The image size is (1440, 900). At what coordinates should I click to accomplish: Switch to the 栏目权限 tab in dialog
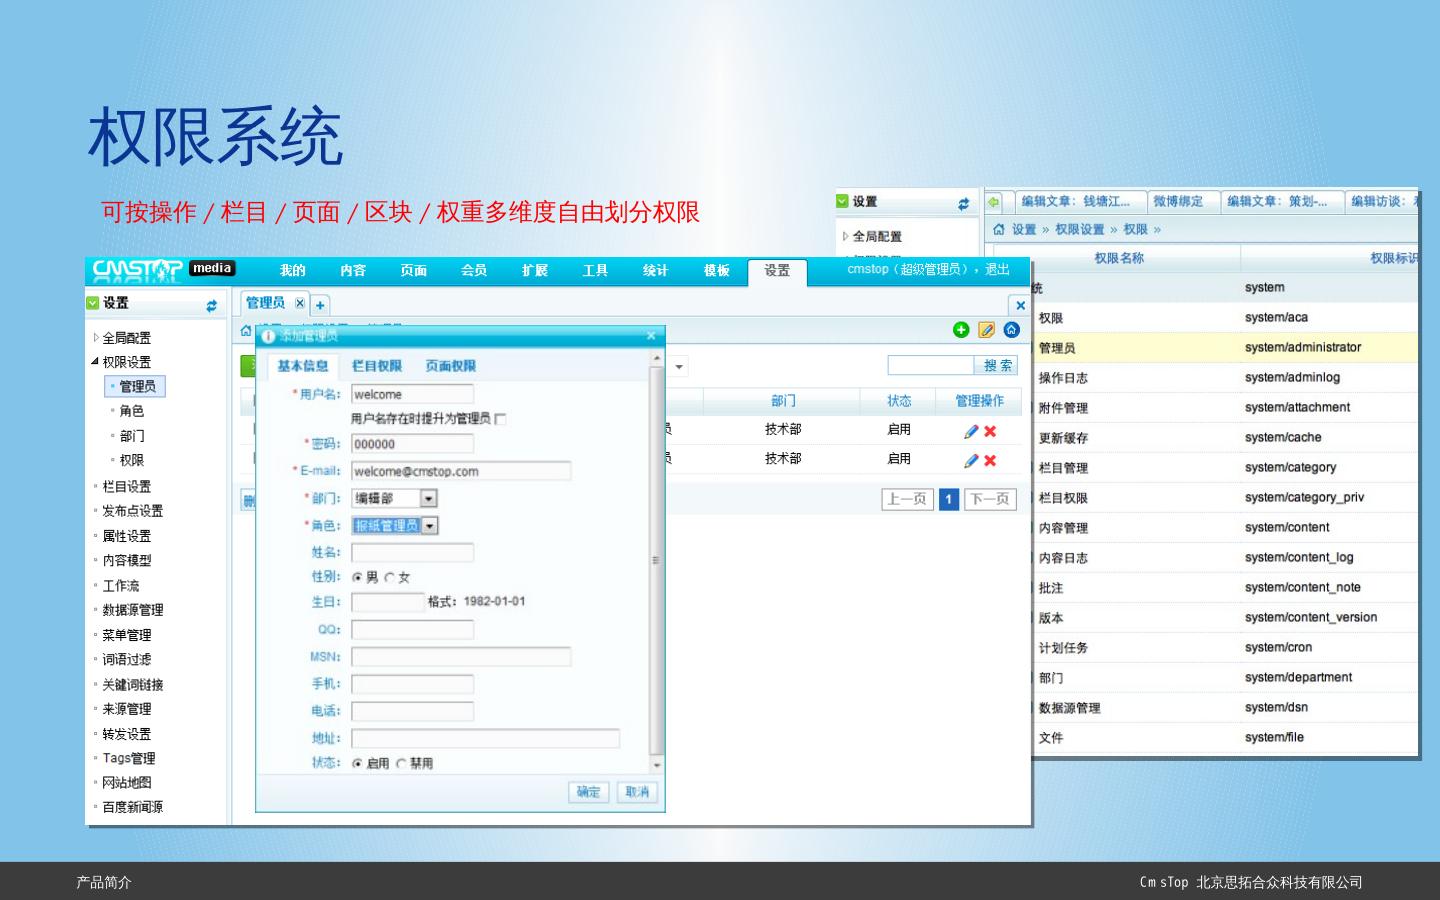pyautogui.click(x=376, y=366)
